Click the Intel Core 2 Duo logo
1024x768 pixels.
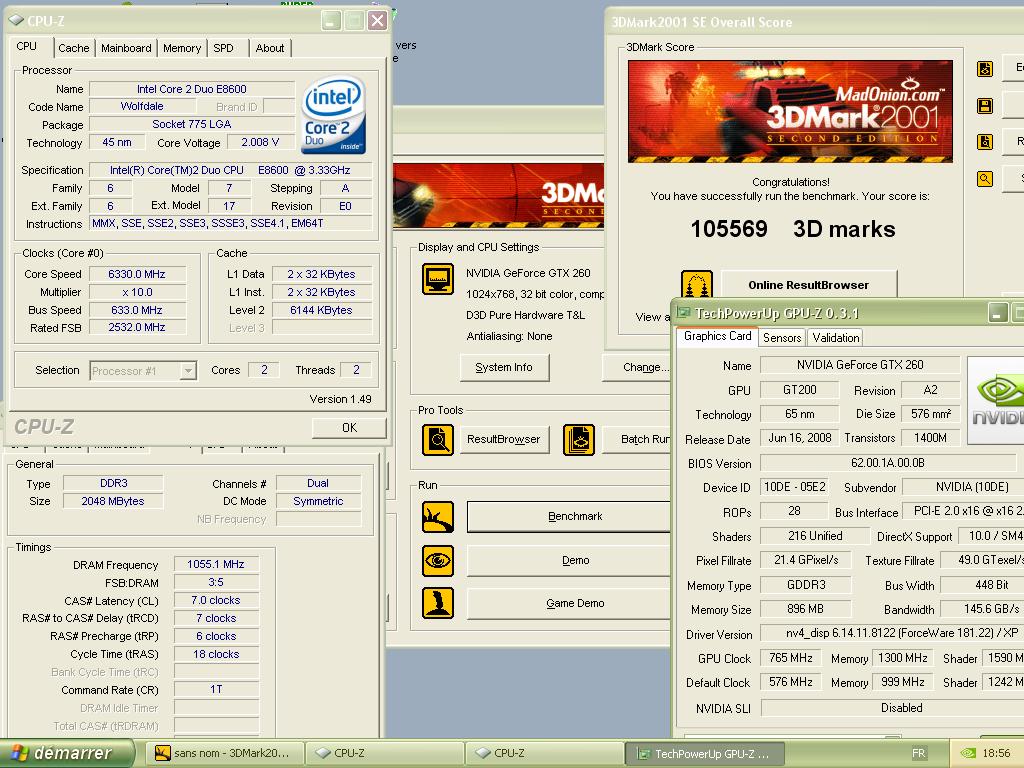point(333,116)
